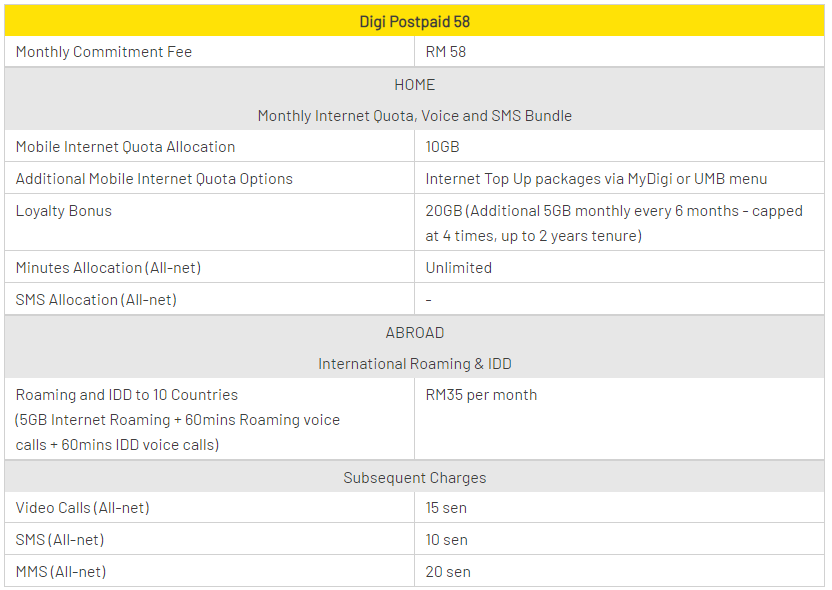Click the RM 58 fee value
Viewport: 832px width, 590px height.
pos(446,52)
